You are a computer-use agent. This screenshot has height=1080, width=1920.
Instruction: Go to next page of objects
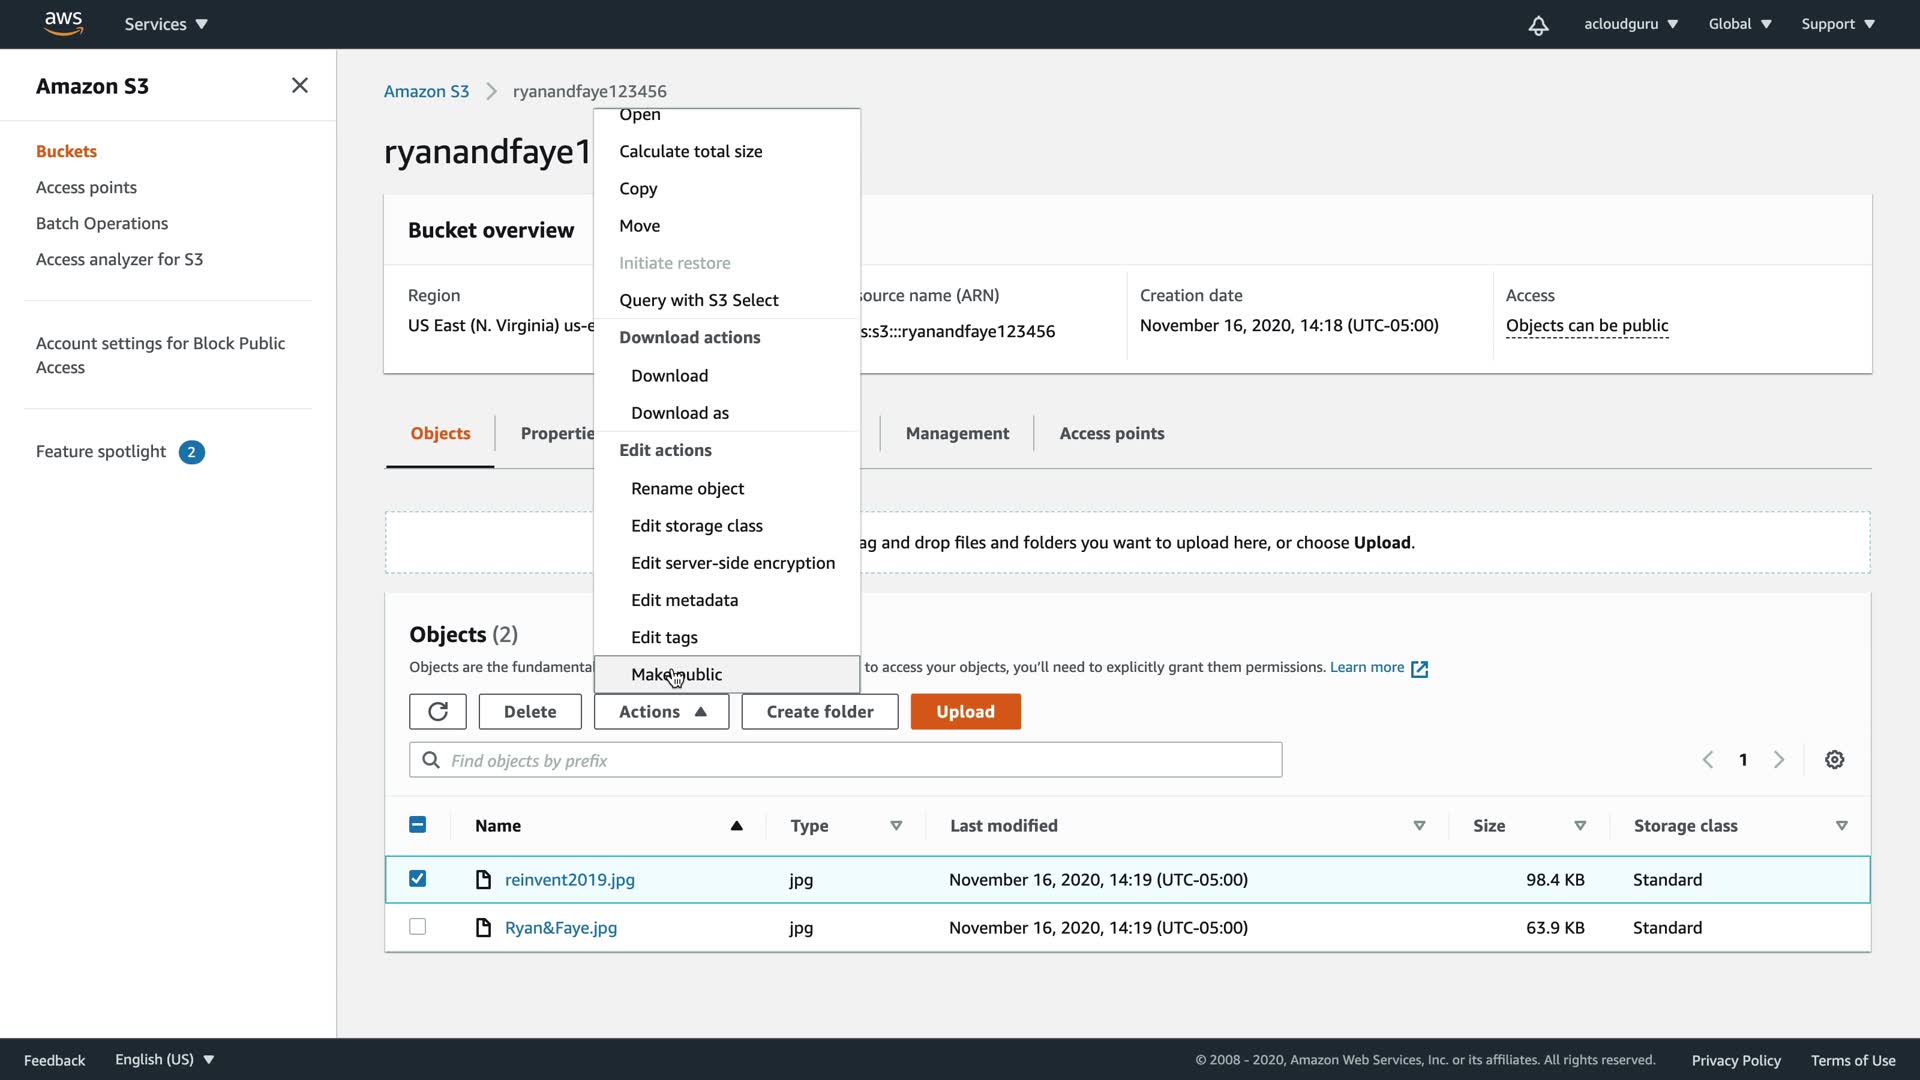pos(1778,760)
